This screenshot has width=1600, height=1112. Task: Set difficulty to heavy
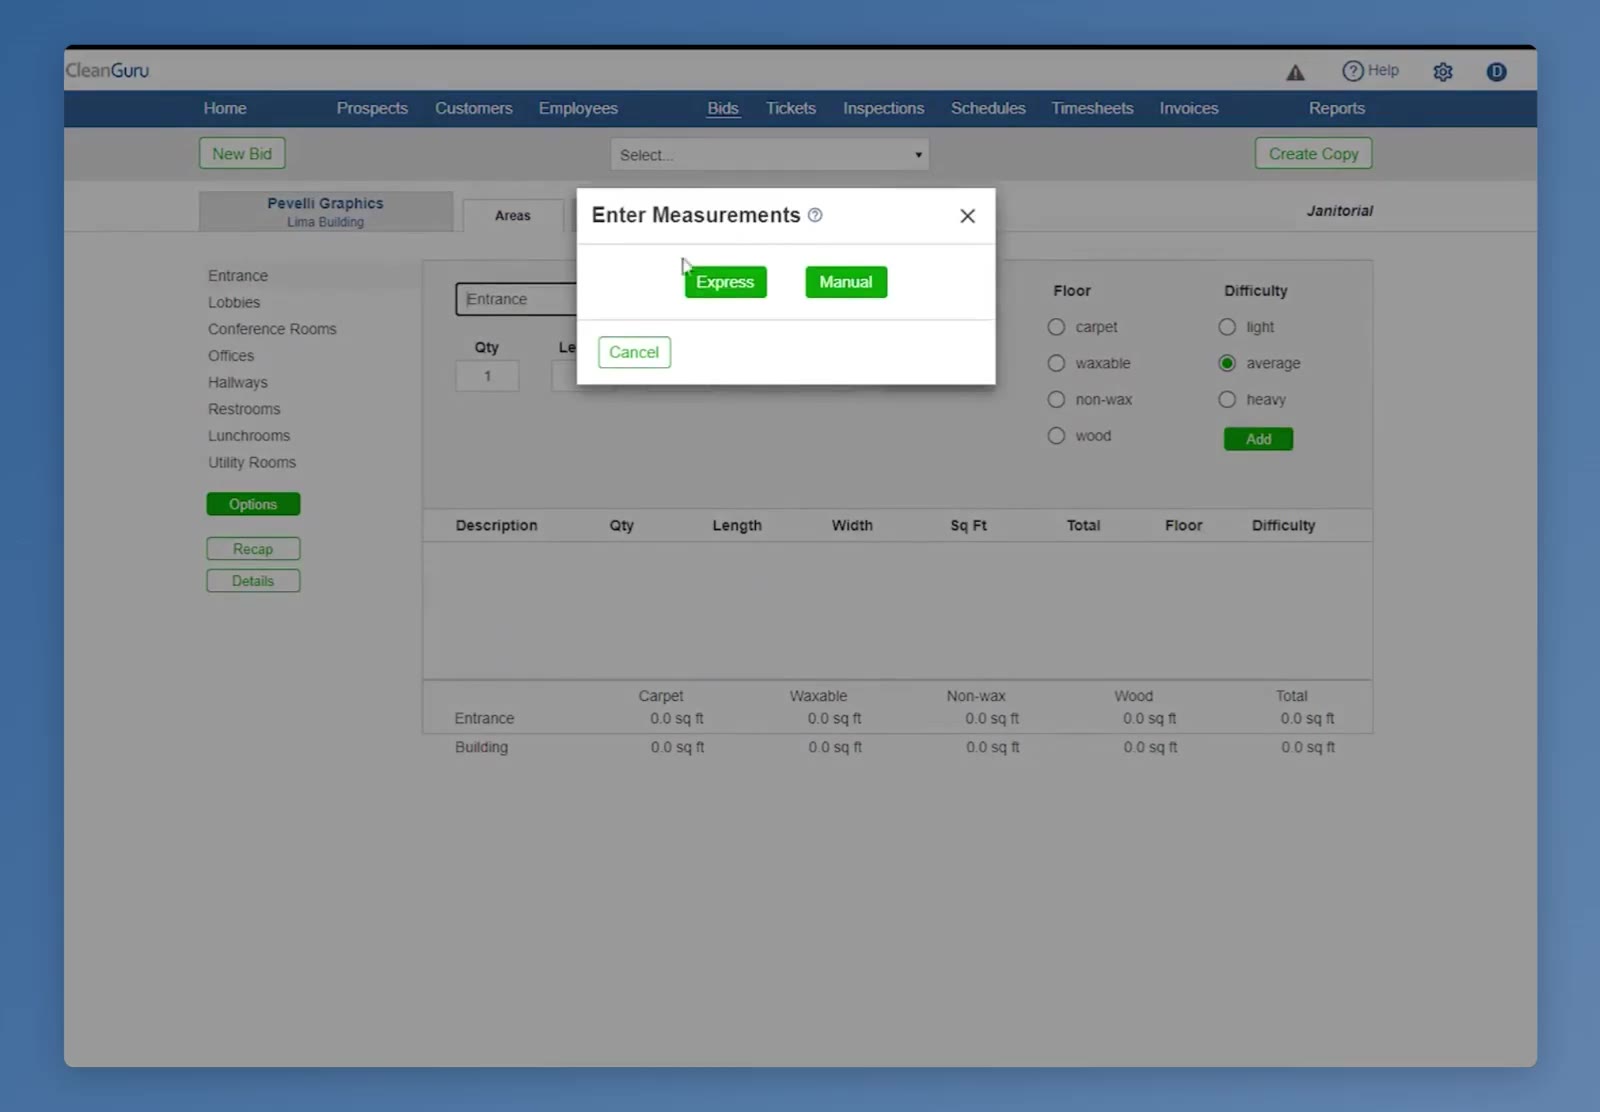1227,399
